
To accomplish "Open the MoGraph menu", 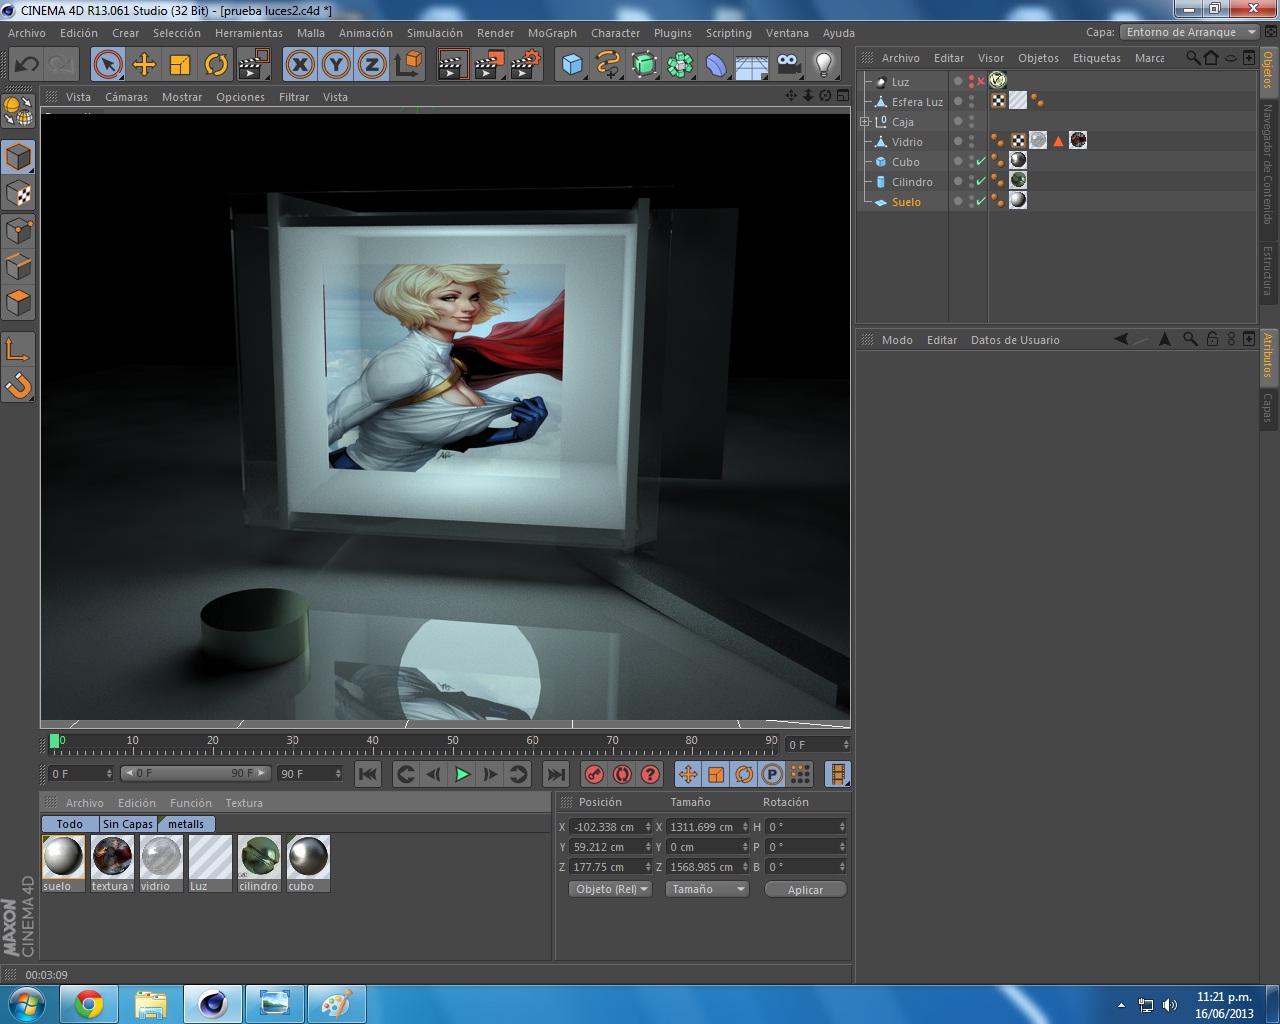I will 552,33.
